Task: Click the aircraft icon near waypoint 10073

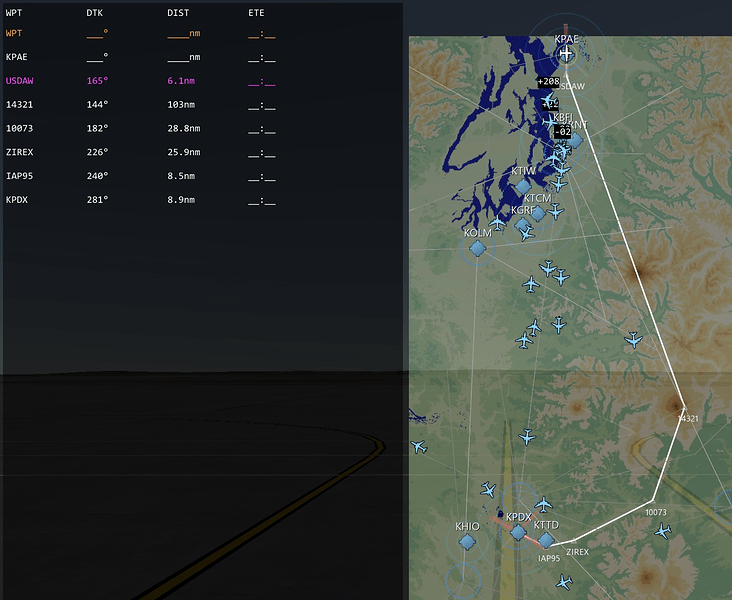Action: [663, 531]
